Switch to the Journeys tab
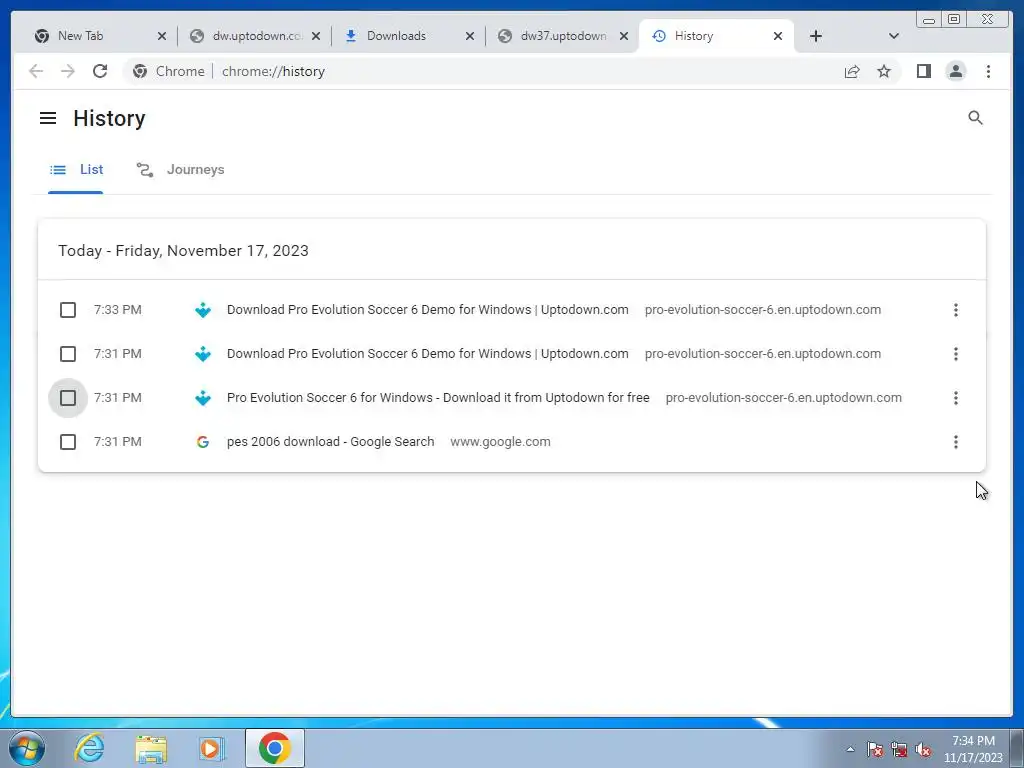The width and height of the screenshot is (1024, 768). [180, 170]
